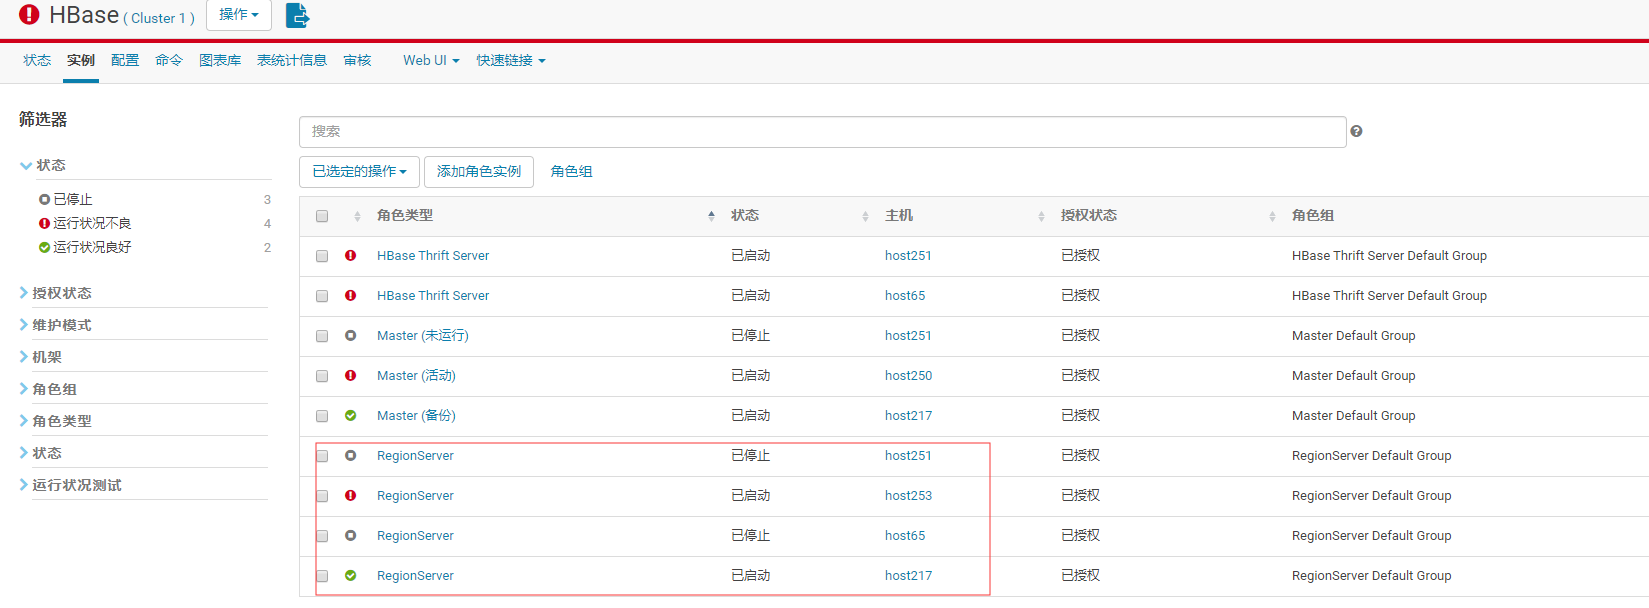Viewport: 1649px width, 608px height.
Task: Sort the 主机 column with its arrow
Action: point(1041,216)
